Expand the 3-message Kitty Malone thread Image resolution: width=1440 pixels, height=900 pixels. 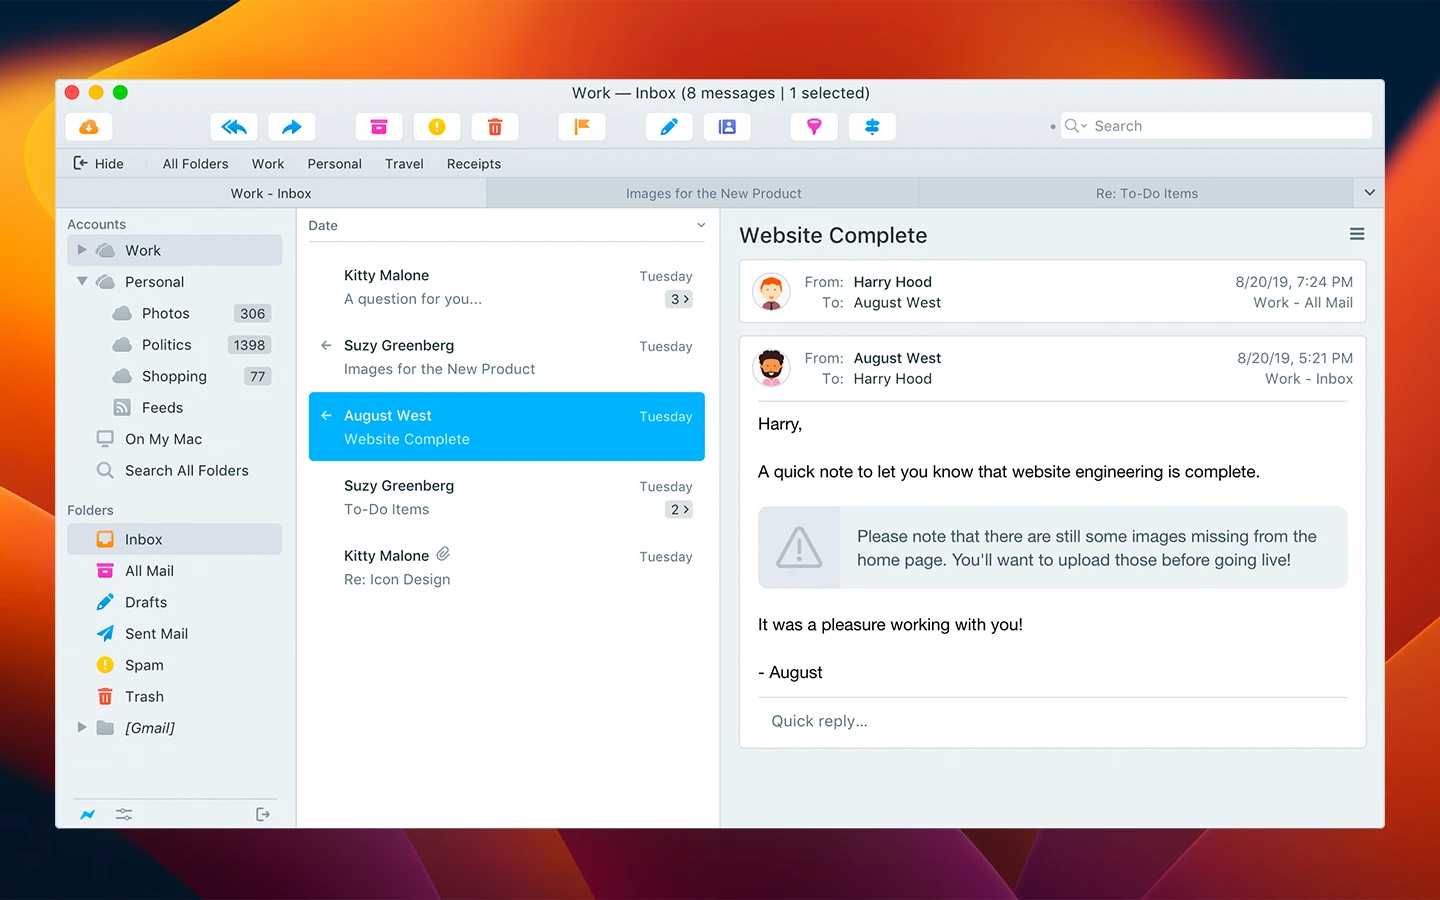679,299
